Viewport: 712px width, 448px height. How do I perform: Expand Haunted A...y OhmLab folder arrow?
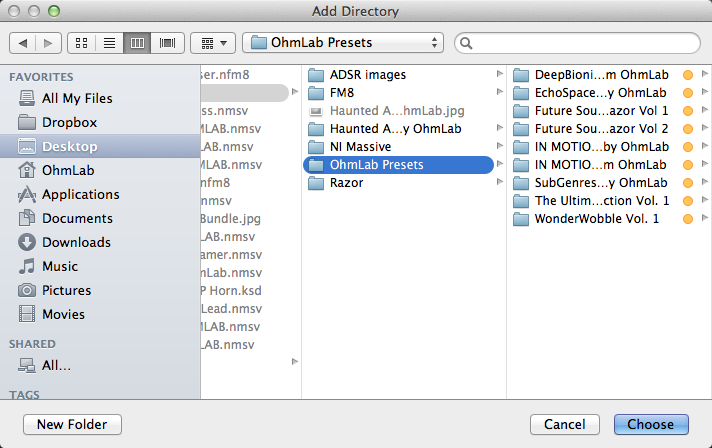[x=499, y=128]
